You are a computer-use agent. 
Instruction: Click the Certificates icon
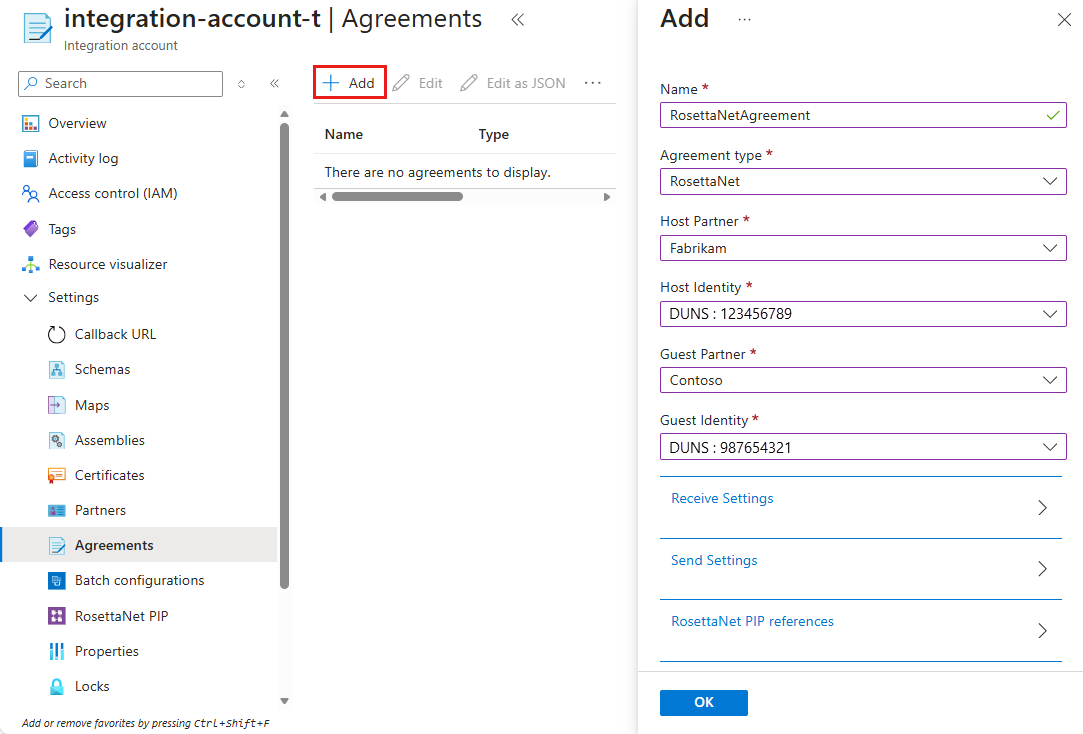click(x=57, y=475)
